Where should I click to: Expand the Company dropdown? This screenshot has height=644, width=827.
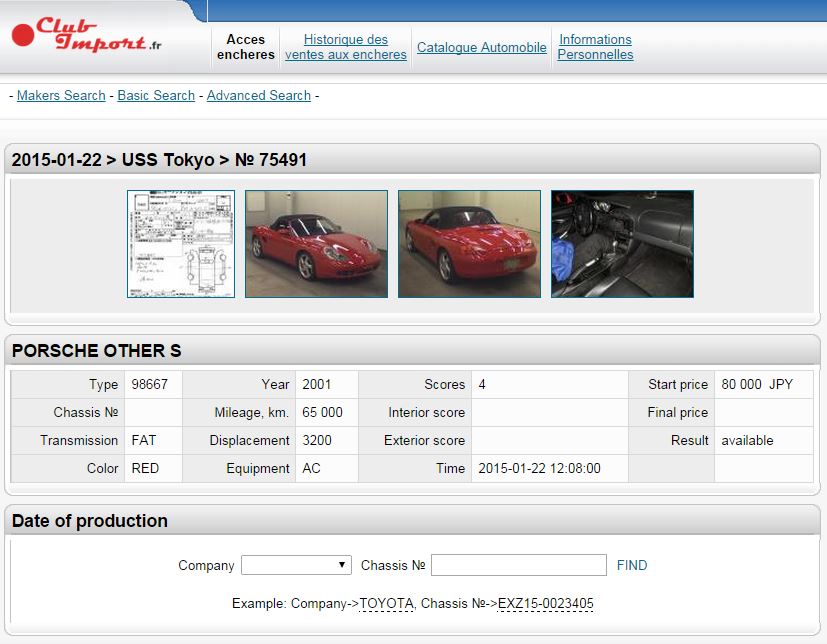pos(296,565)
